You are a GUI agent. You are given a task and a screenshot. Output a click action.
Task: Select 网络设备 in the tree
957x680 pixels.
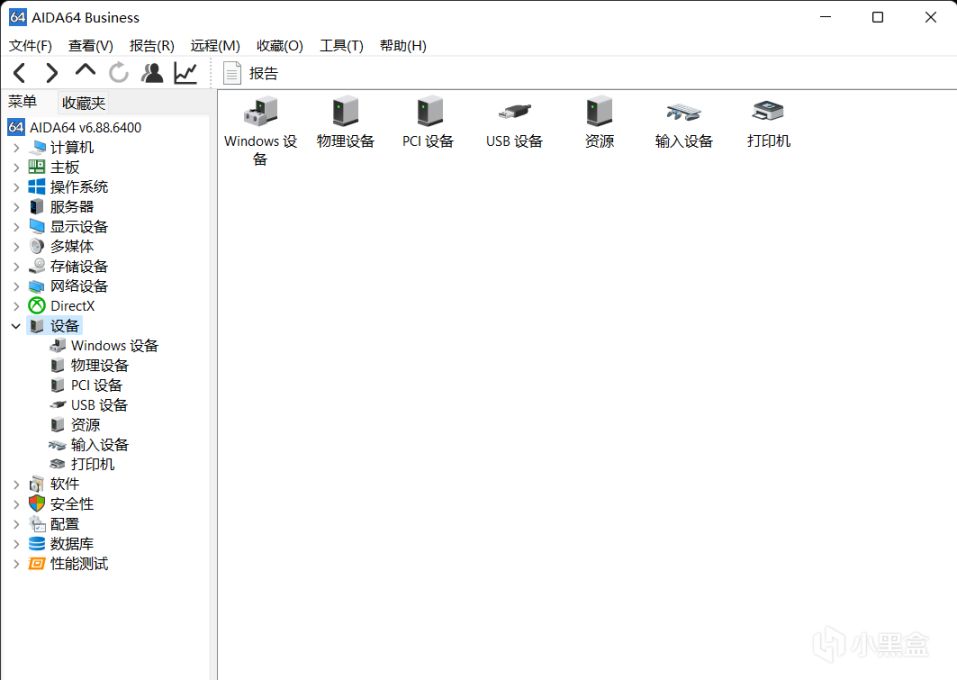(x=79, y=286)
